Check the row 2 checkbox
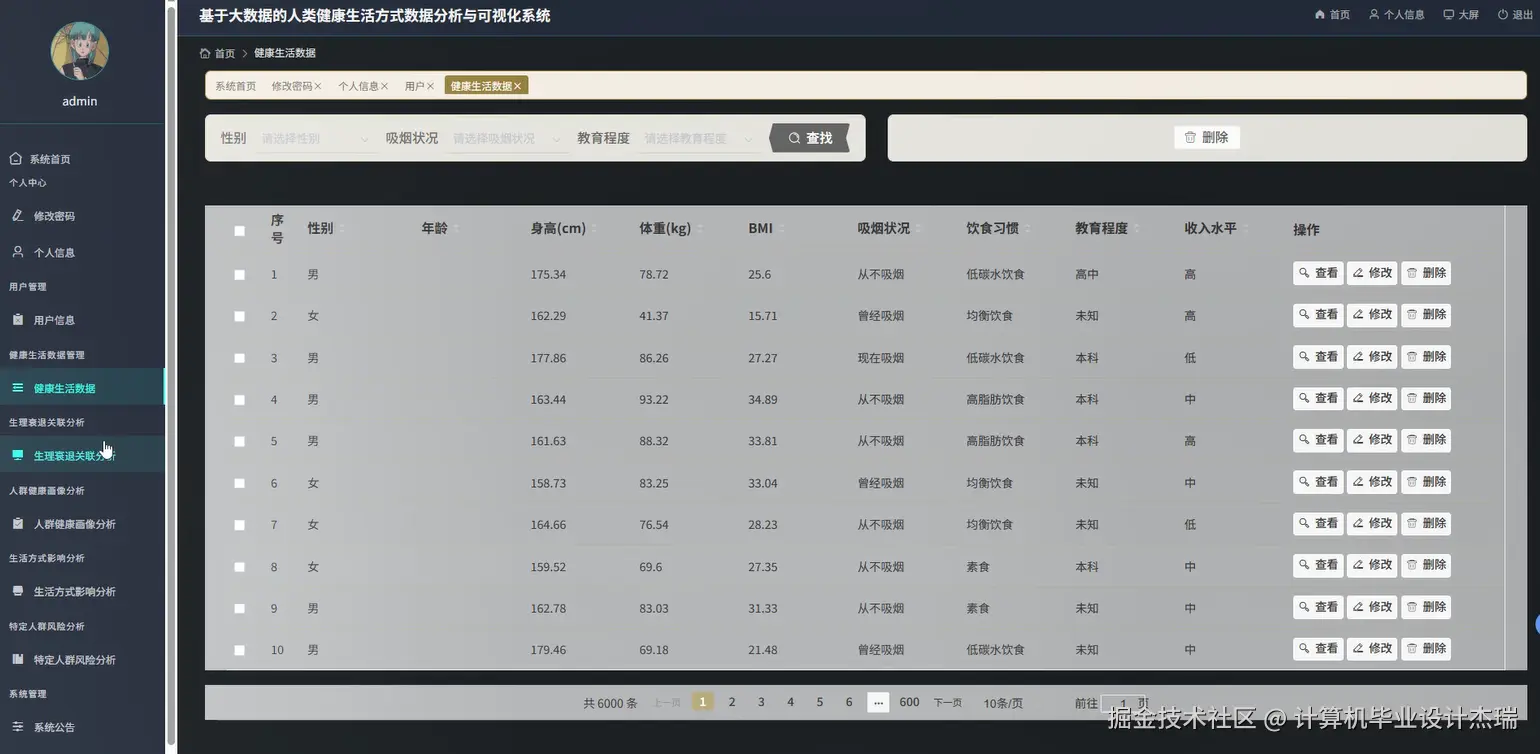This screenshot has width=1540, height=754. pos(239,316)
